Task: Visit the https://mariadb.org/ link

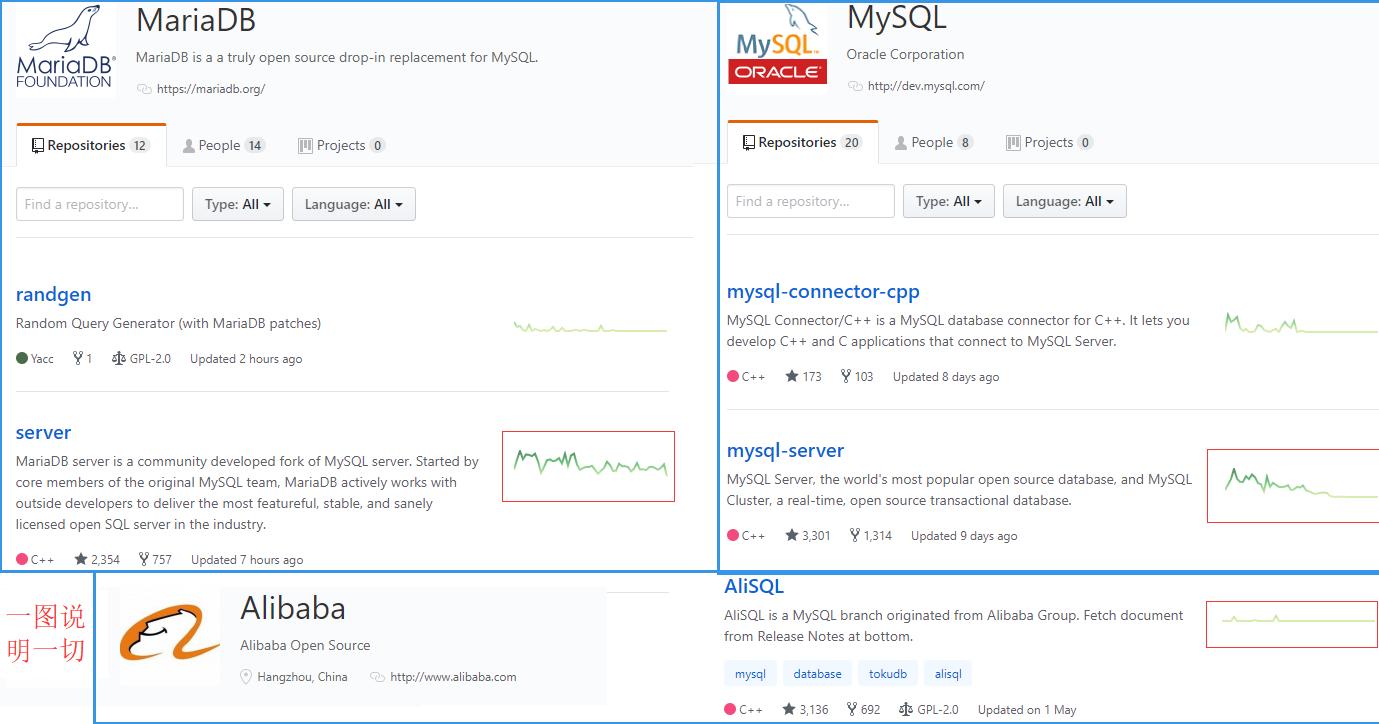Action: pyautogui.click(x=211, y=89)
